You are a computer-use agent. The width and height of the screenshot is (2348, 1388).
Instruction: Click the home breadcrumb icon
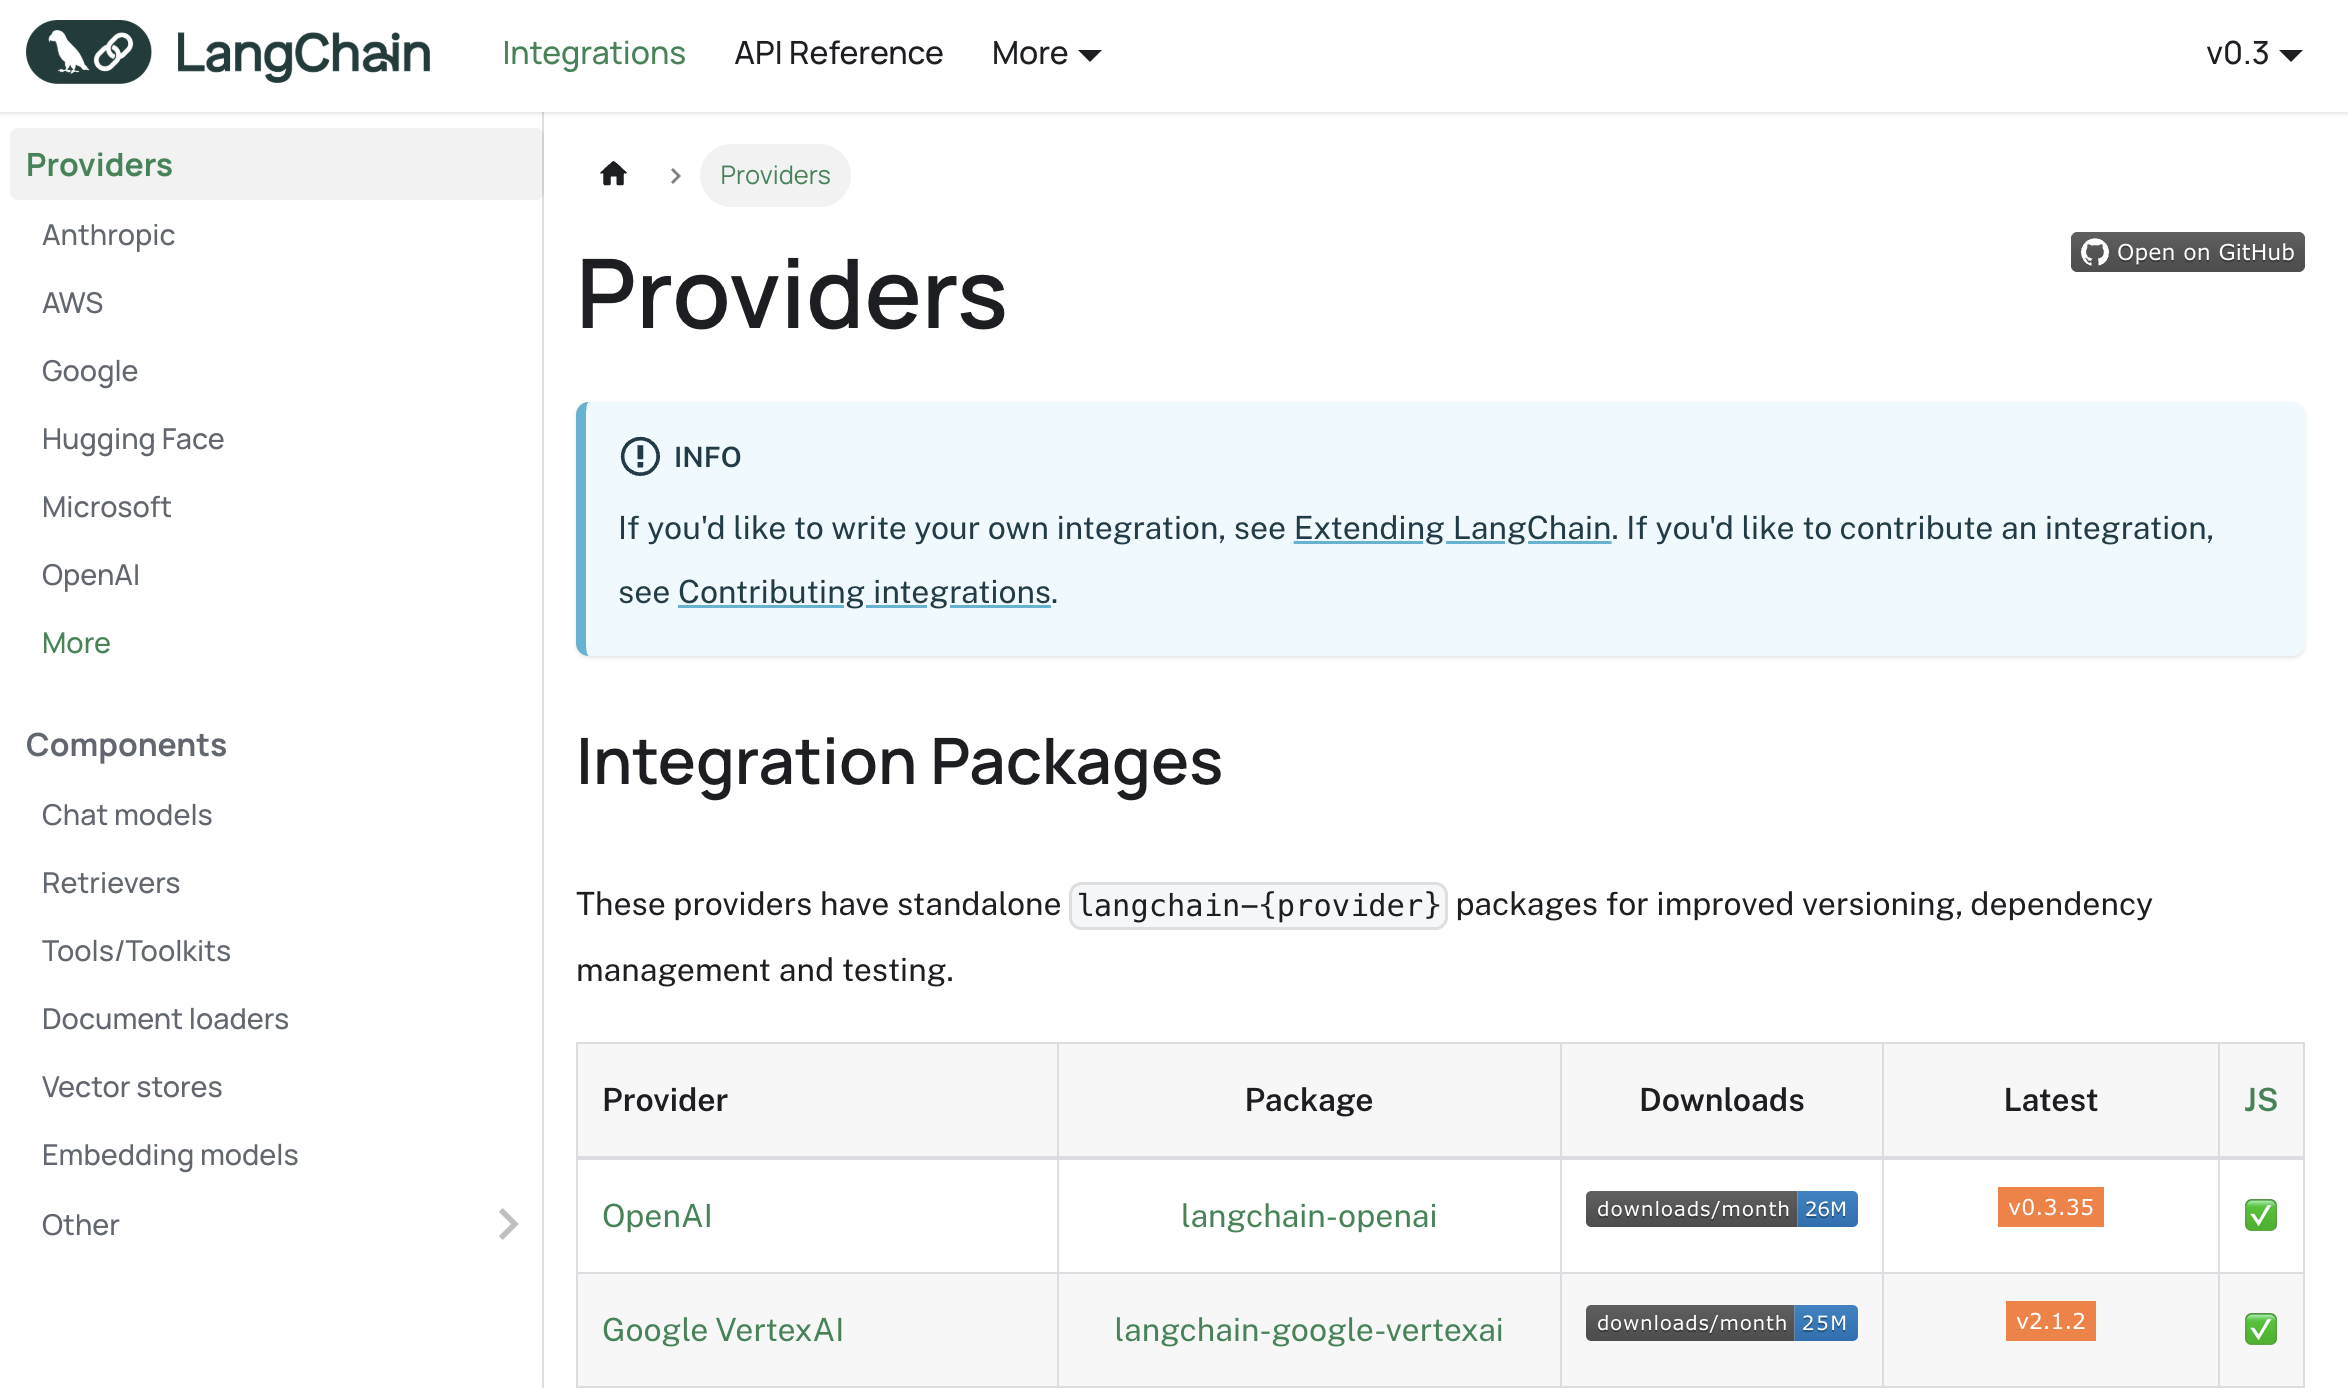[x=613, y=175]
